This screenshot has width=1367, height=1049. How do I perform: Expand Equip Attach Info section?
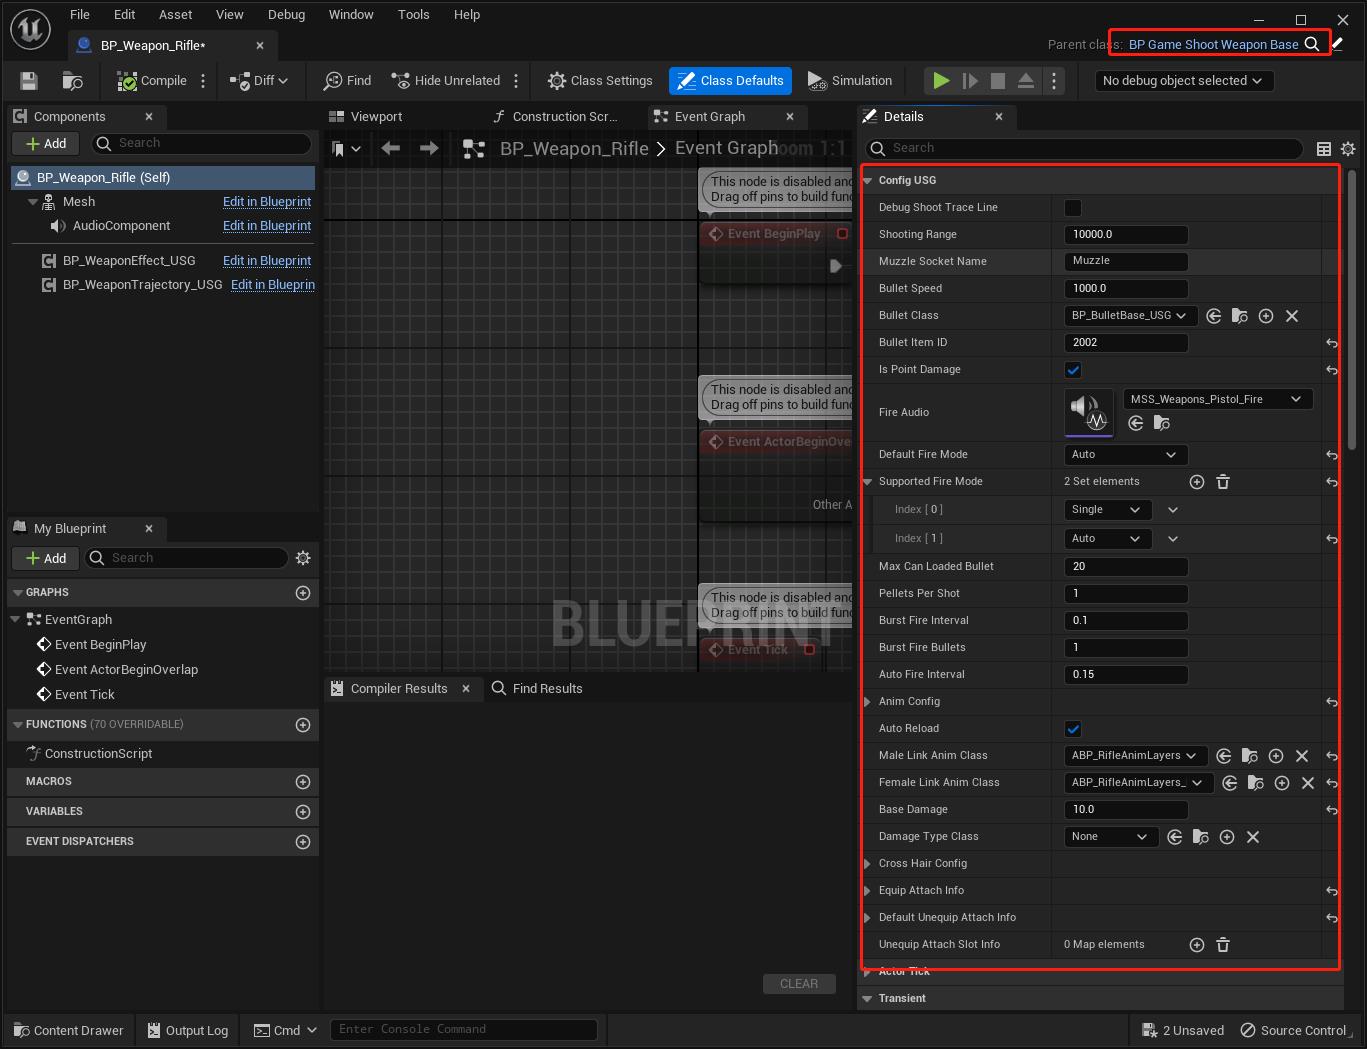click(x=867, y=891)
